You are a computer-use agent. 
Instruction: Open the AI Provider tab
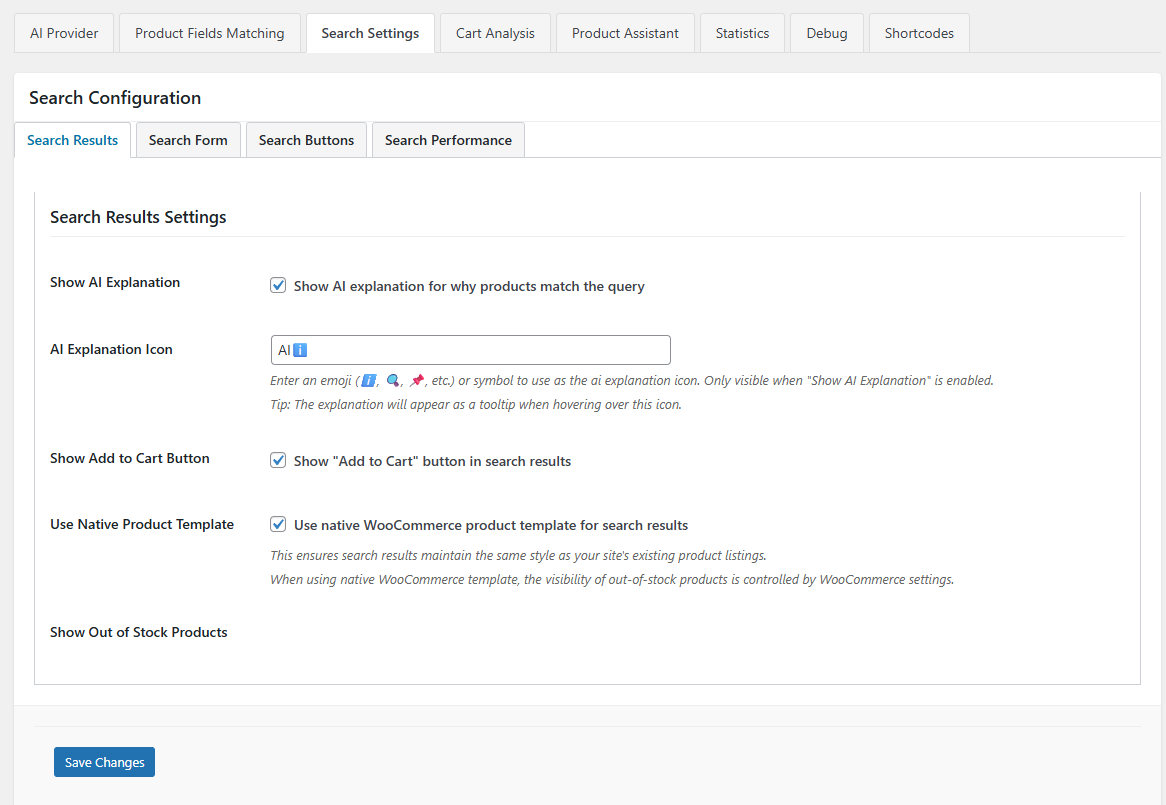[64, 33]
